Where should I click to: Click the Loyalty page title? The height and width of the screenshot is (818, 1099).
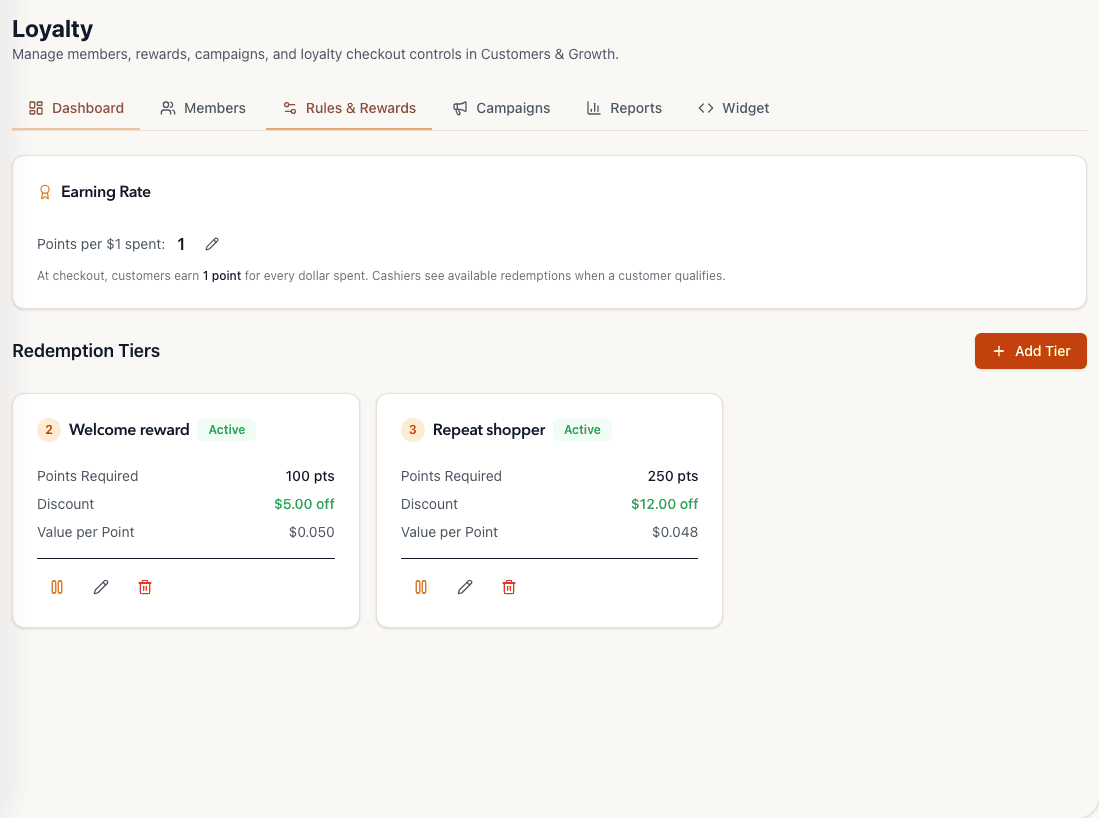[x=53, y=29]
